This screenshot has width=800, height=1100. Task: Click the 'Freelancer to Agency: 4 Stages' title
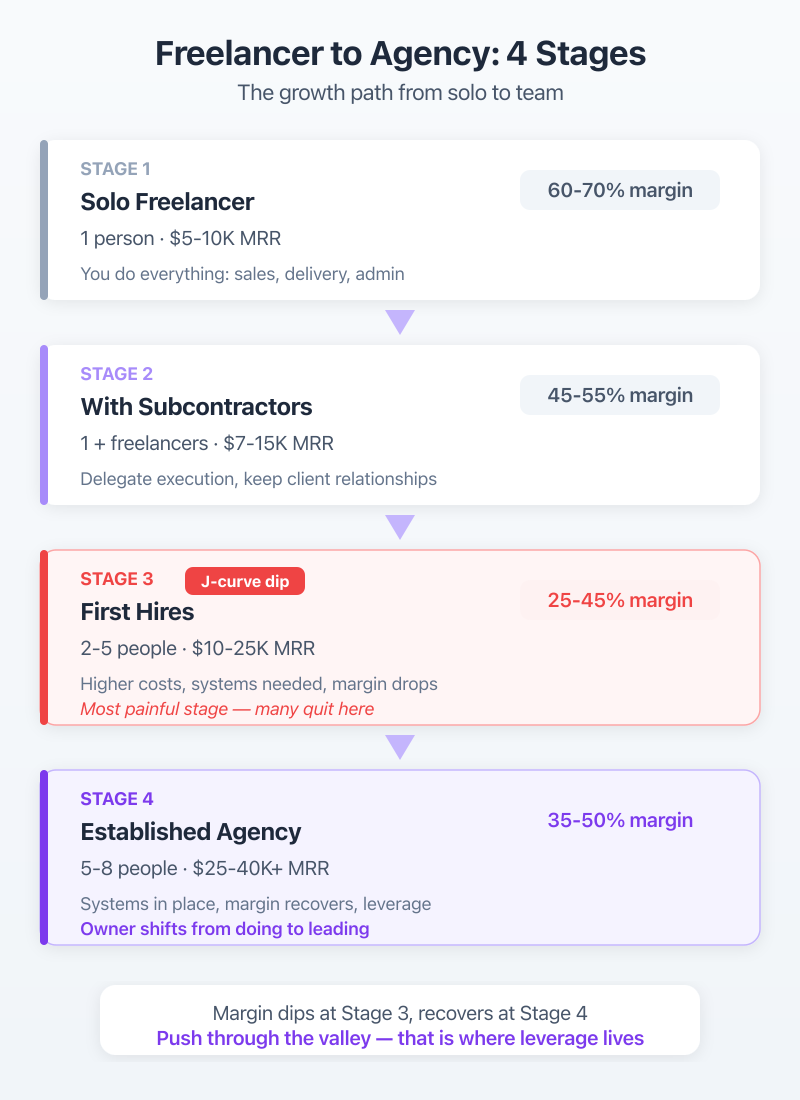(400, 54)
